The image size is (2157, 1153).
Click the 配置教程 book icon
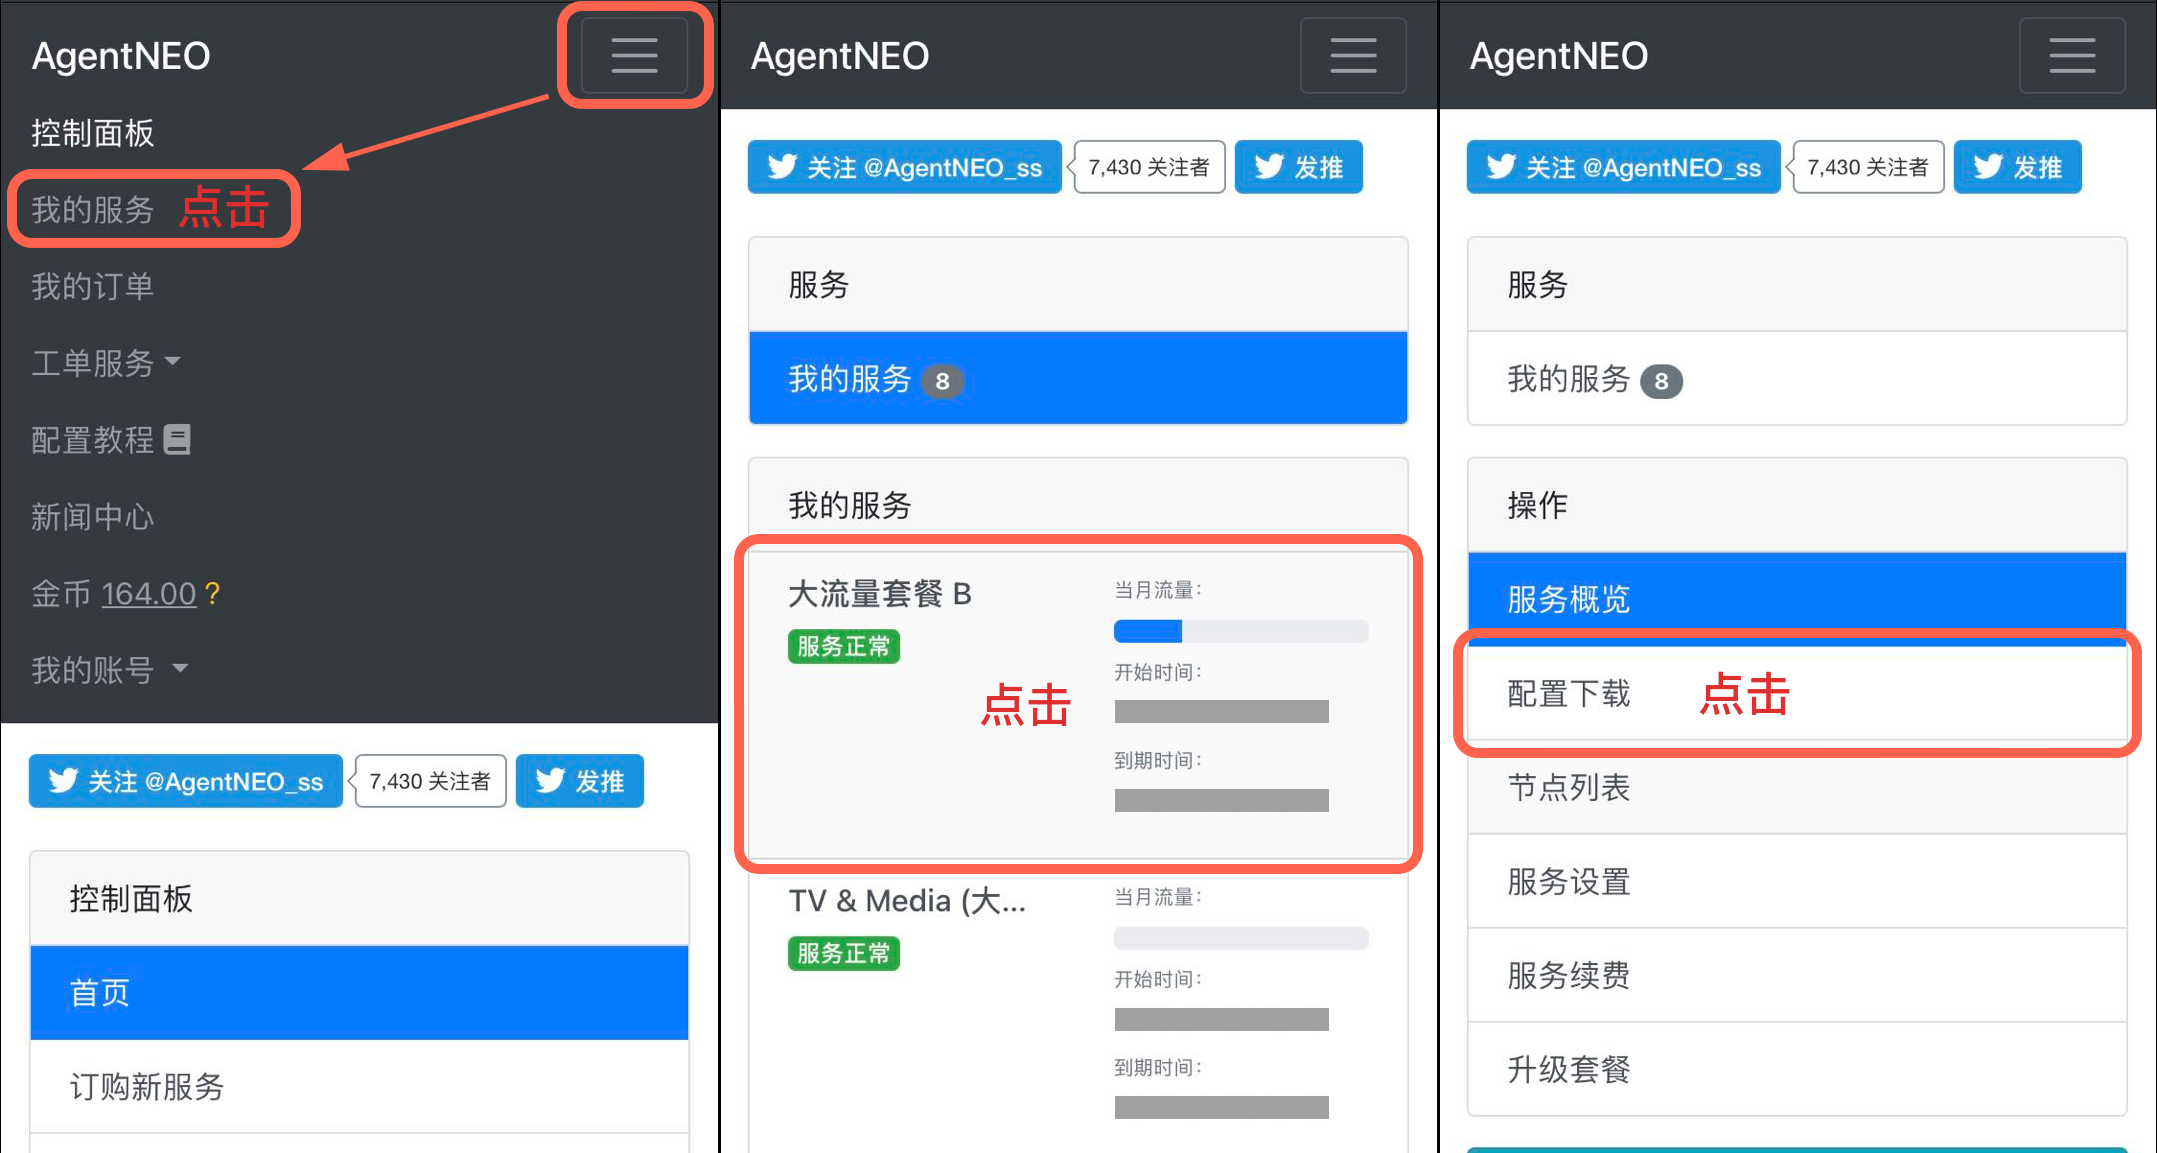point(177,440)
